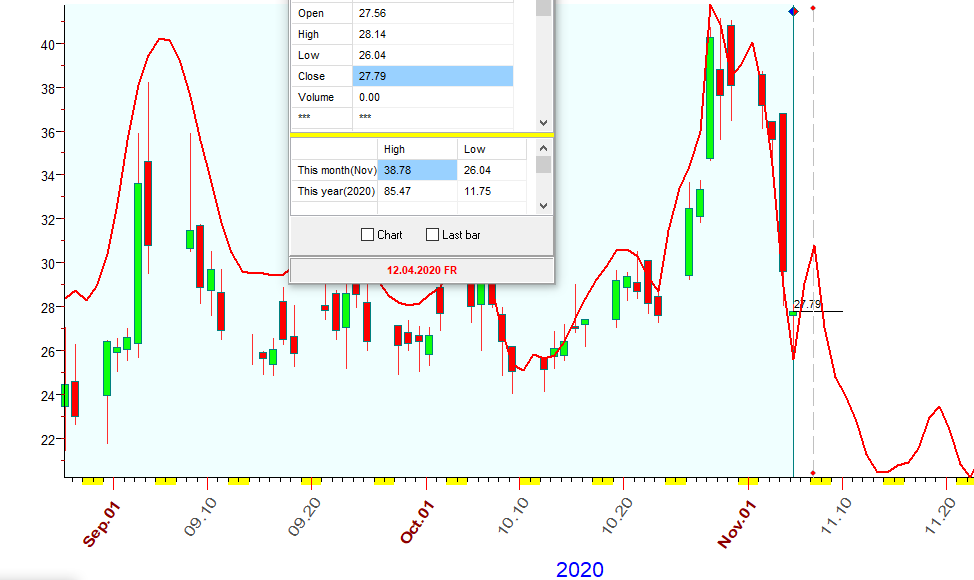Click the Oct.01 date axis label
The width and height of the screenshot is (974, 580).
click(416, 523)
